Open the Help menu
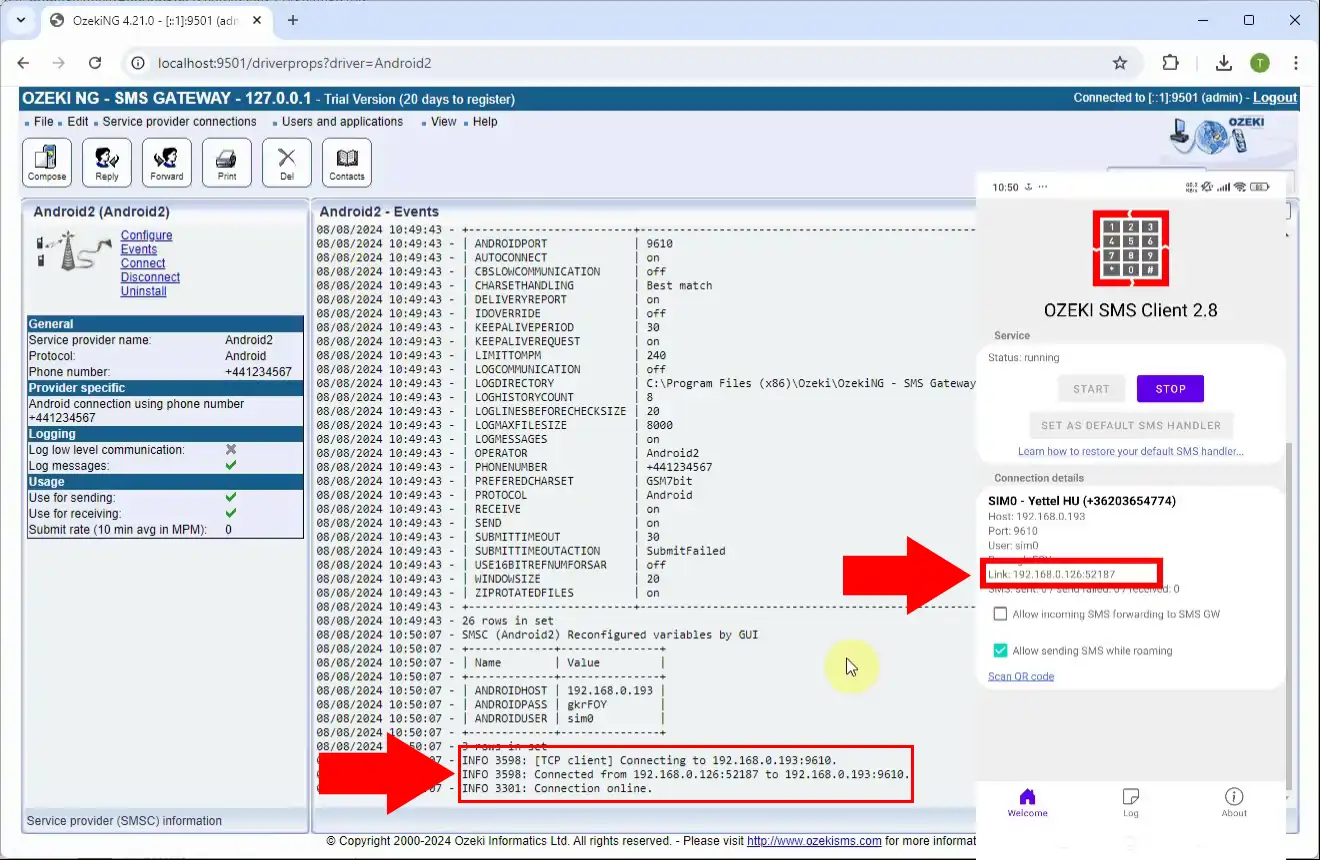The image size is (1320, 860). pos(485,122)
